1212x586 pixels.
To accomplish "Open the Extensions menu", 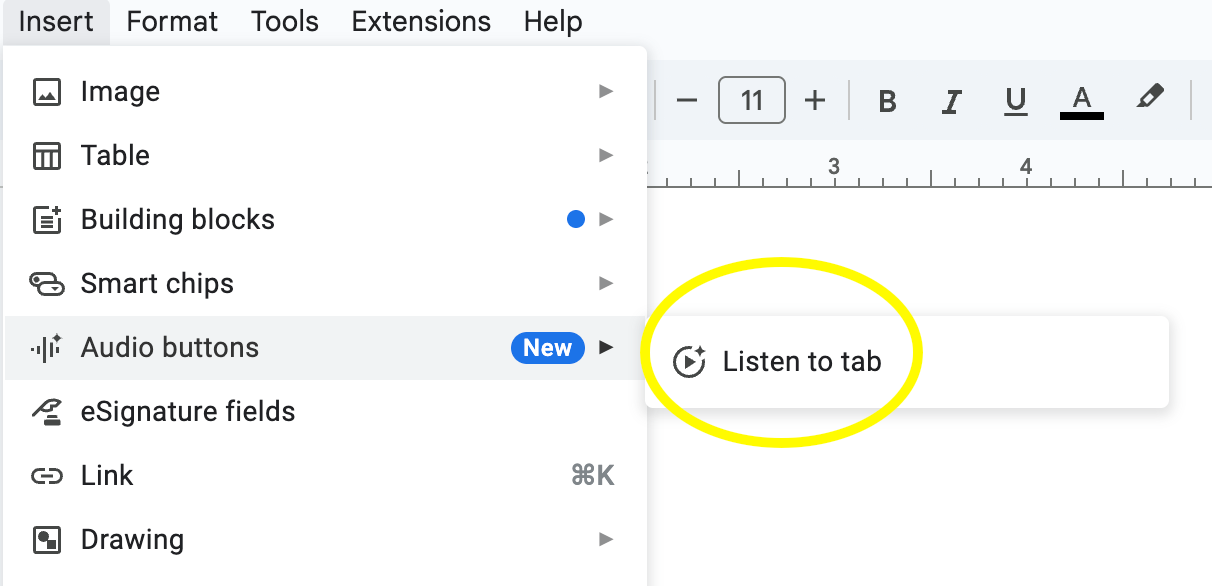I will [421, 21].
